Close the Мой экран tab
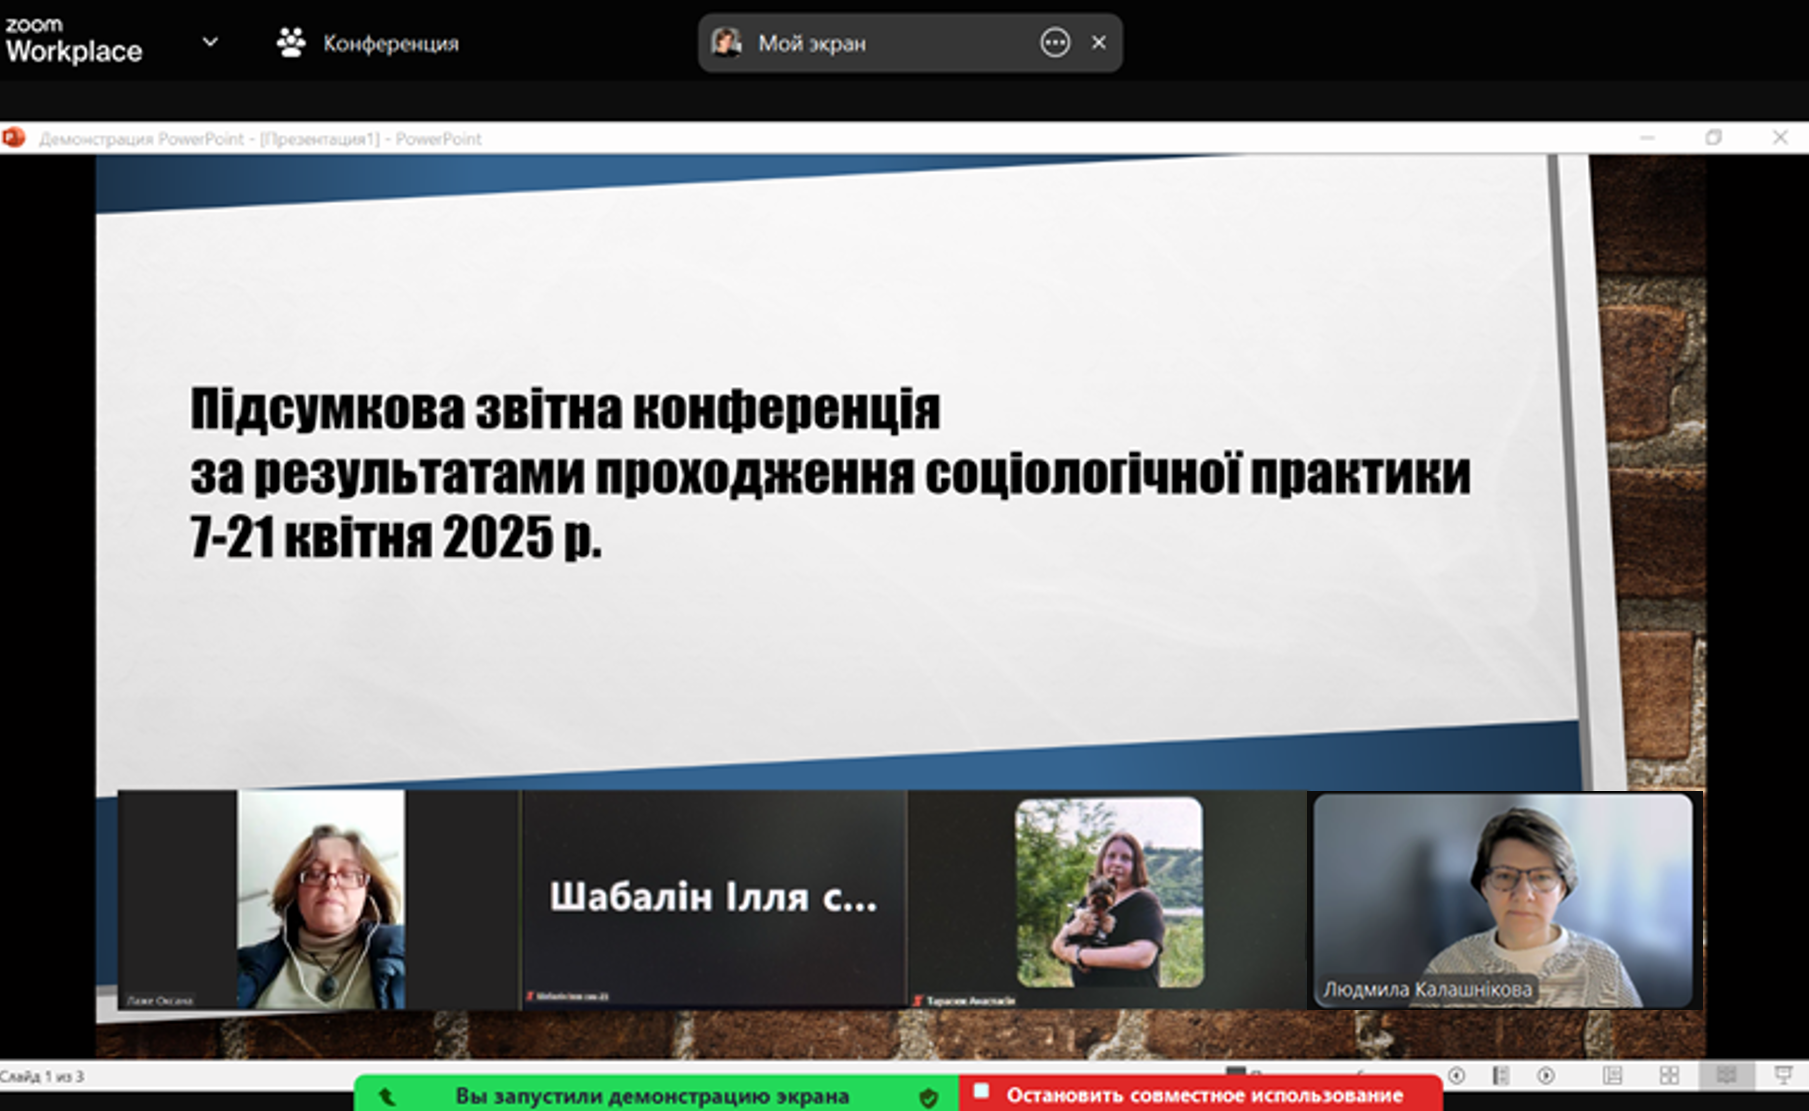The image size is (1809, 1111). click(1099, 42)
